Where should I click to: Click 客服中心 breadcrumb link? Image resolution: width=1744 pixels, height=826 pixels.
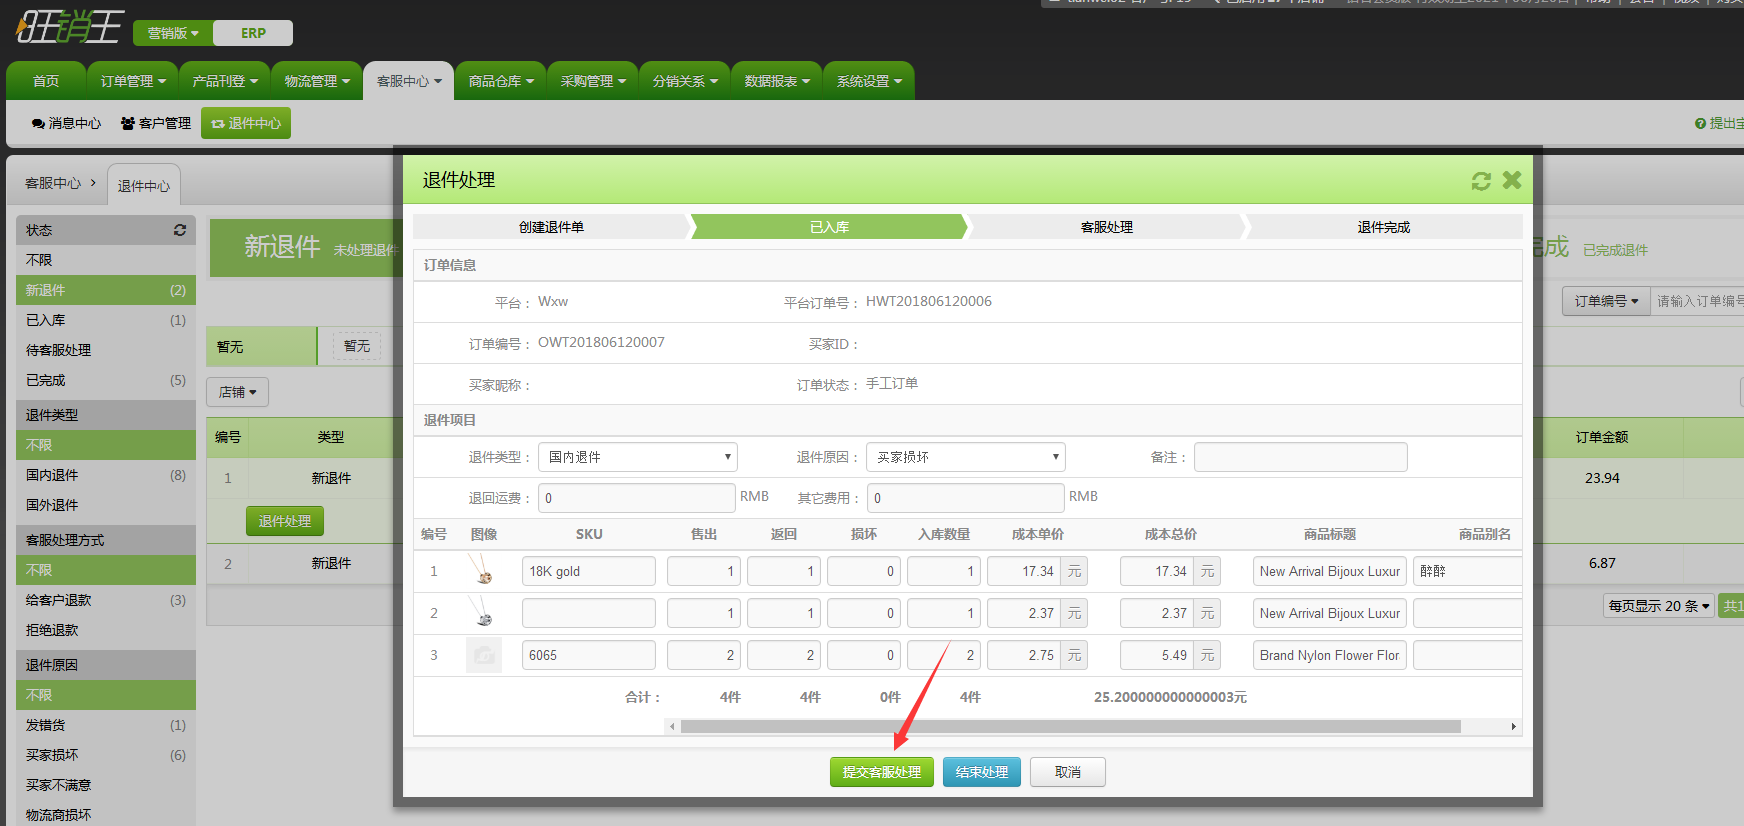53,183
